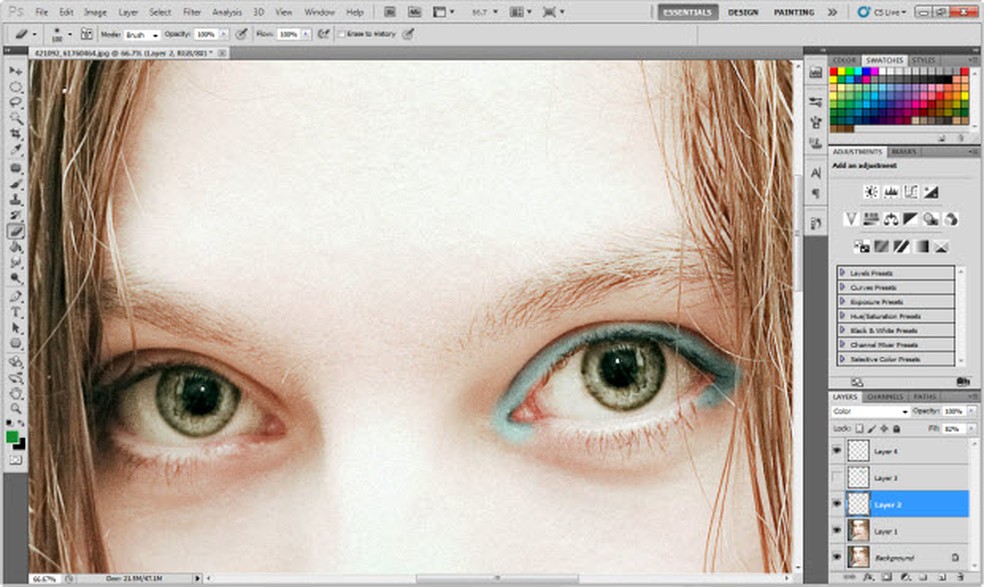Enable the Erase to History checkbox
The image size is (984, 587).
coord(341,34)
